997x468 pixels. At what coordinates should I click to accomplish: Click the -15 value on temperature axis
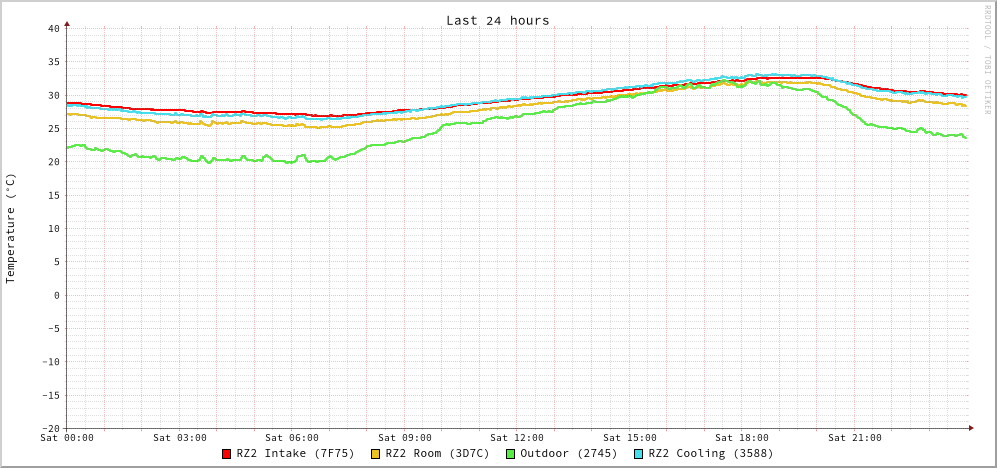pos(50,395)
